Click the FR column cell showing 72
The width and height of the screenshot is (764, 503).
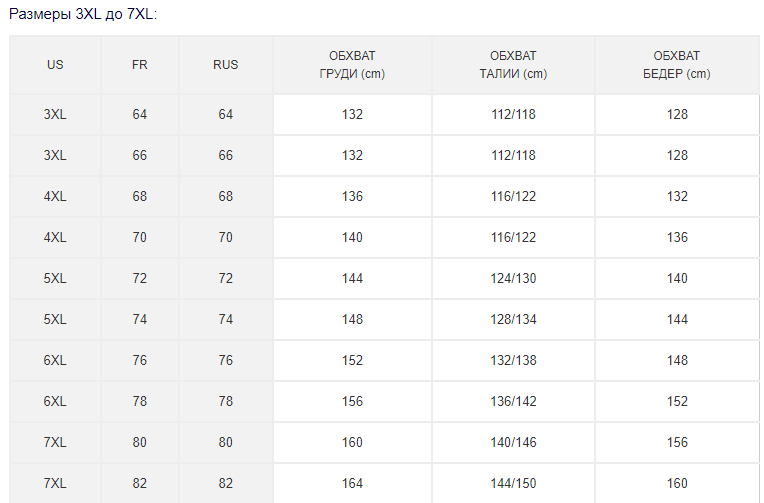pyautogui.click(x=140, y=278)
